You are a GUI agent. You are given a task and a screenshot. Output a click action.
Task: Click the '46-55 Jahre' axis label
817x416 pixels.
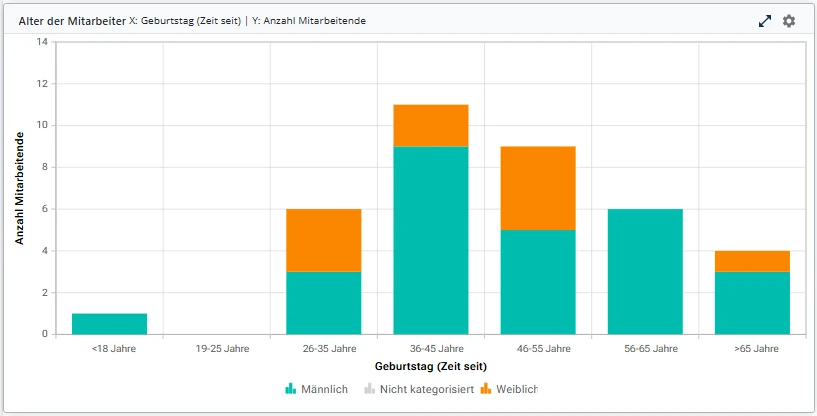[x=544, y=349]
